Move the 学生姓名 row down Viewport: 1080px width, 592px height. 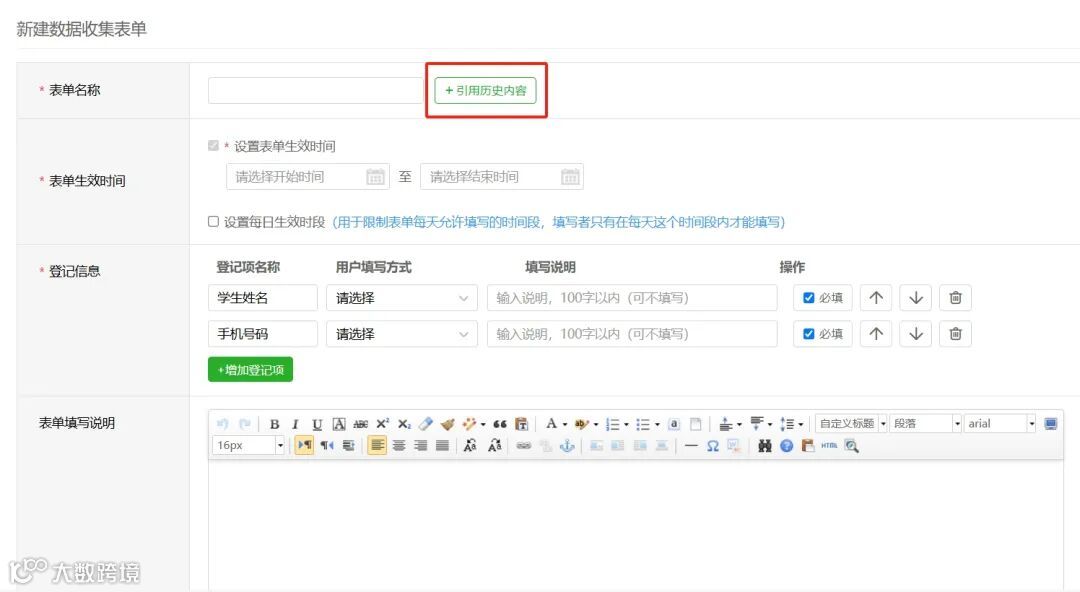click(916, 298)
